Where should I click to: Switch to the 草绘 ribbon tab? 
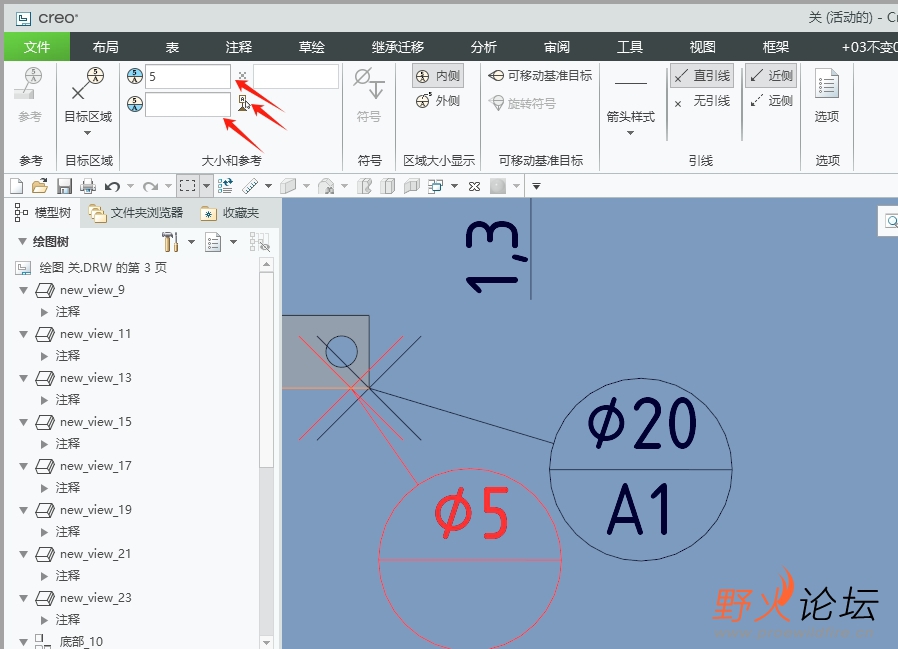click(312, 47)
